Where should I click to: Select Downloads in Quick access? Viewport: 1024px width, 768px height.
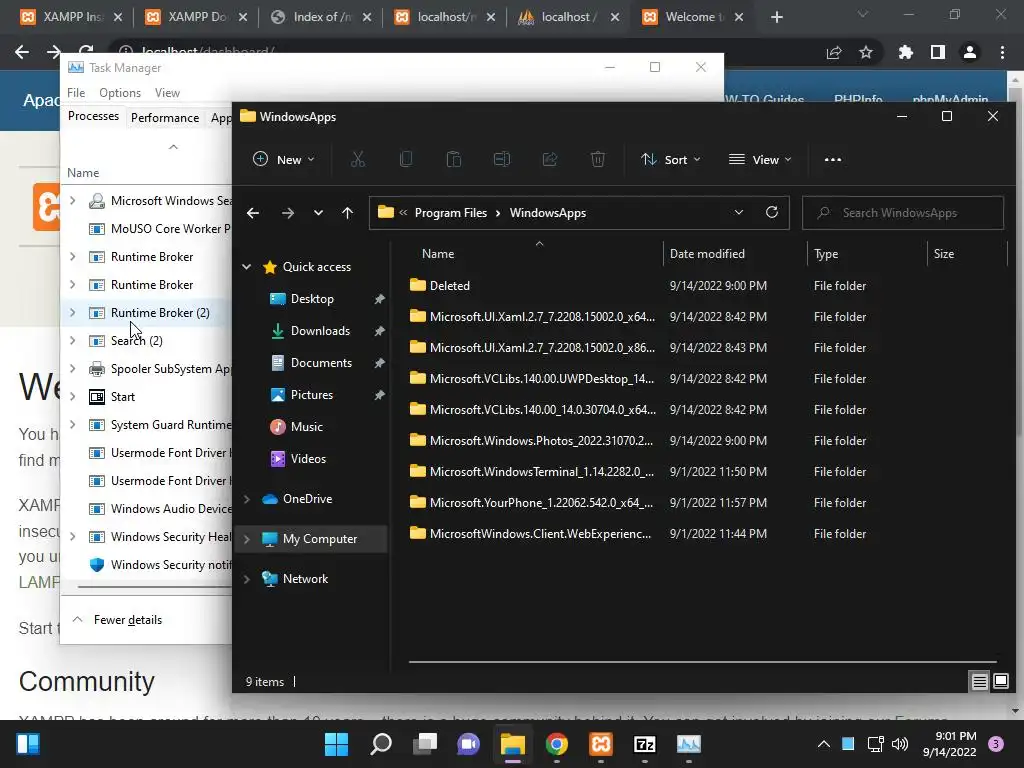tap(320, 331)
